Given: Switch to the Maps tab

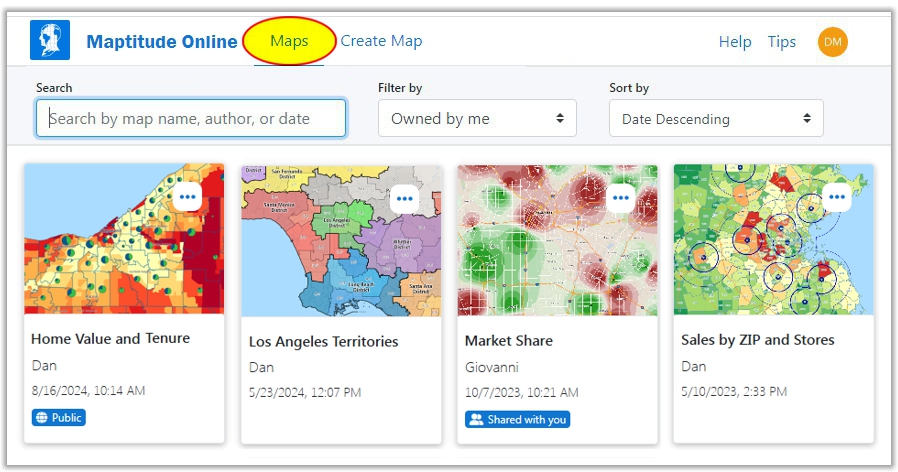Looking at the screenshot, I should (289, 42).
